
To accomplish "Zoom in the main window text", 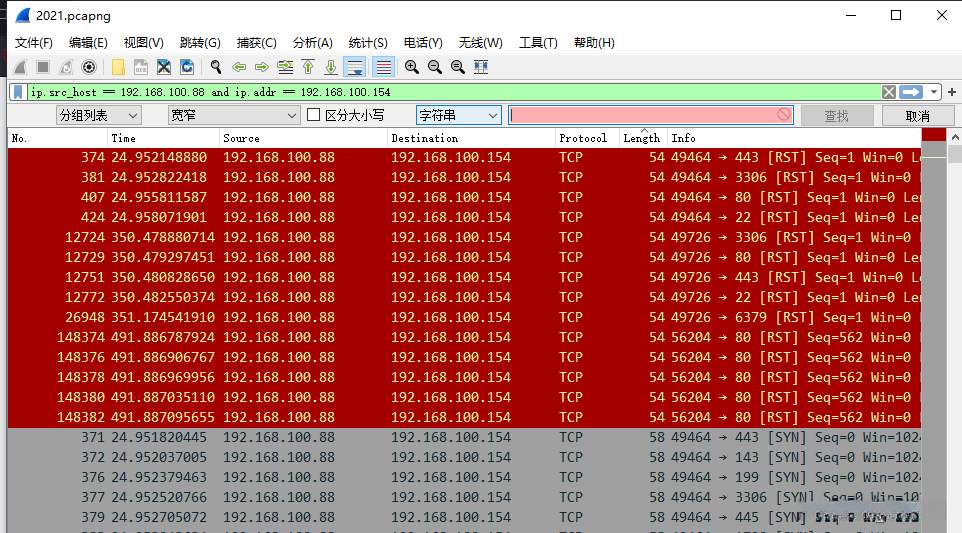I will click(x=412, y=67).
